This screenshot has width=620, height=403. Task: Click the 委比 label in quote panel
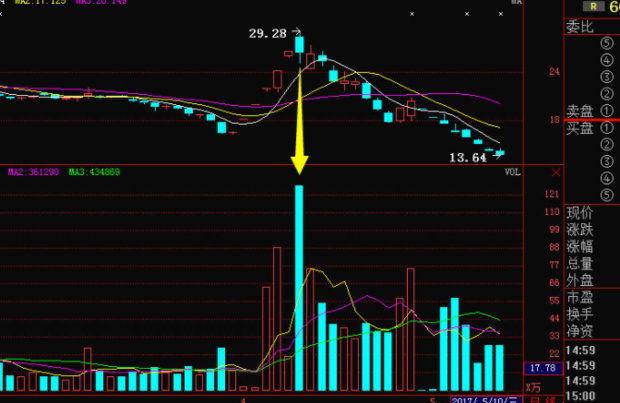pyautogui.click(x=580, y=26)
